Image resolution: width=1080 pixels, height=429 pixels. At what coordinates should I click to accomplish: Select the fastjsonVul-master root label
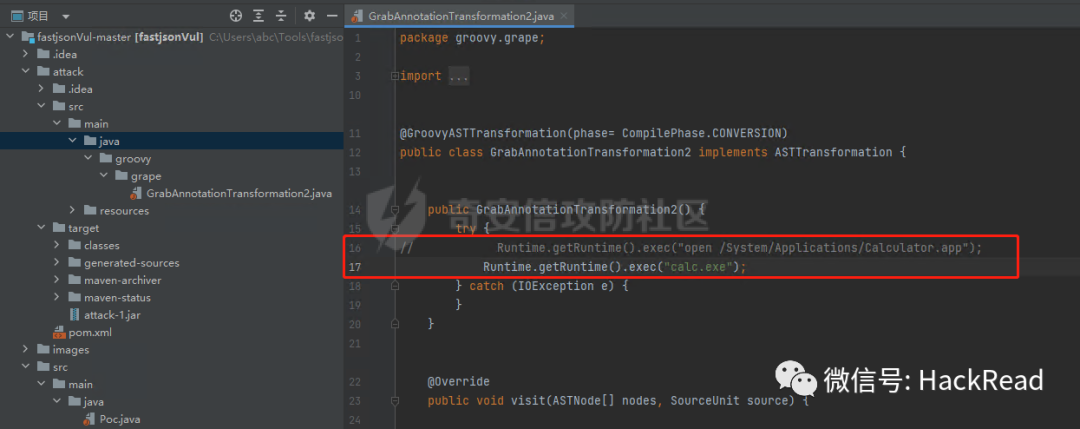pyautogui.click(x=85, y=37)
